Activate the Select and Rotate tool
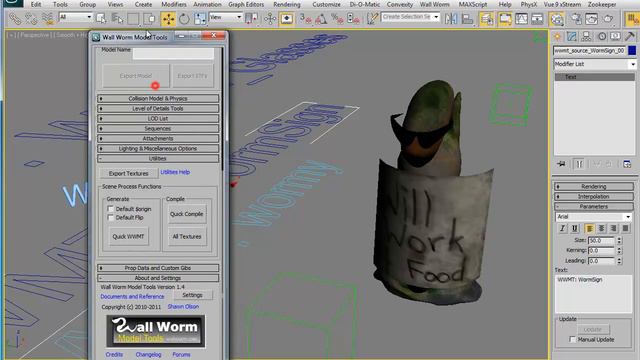640x360 pixels. (x=184, y=19)
